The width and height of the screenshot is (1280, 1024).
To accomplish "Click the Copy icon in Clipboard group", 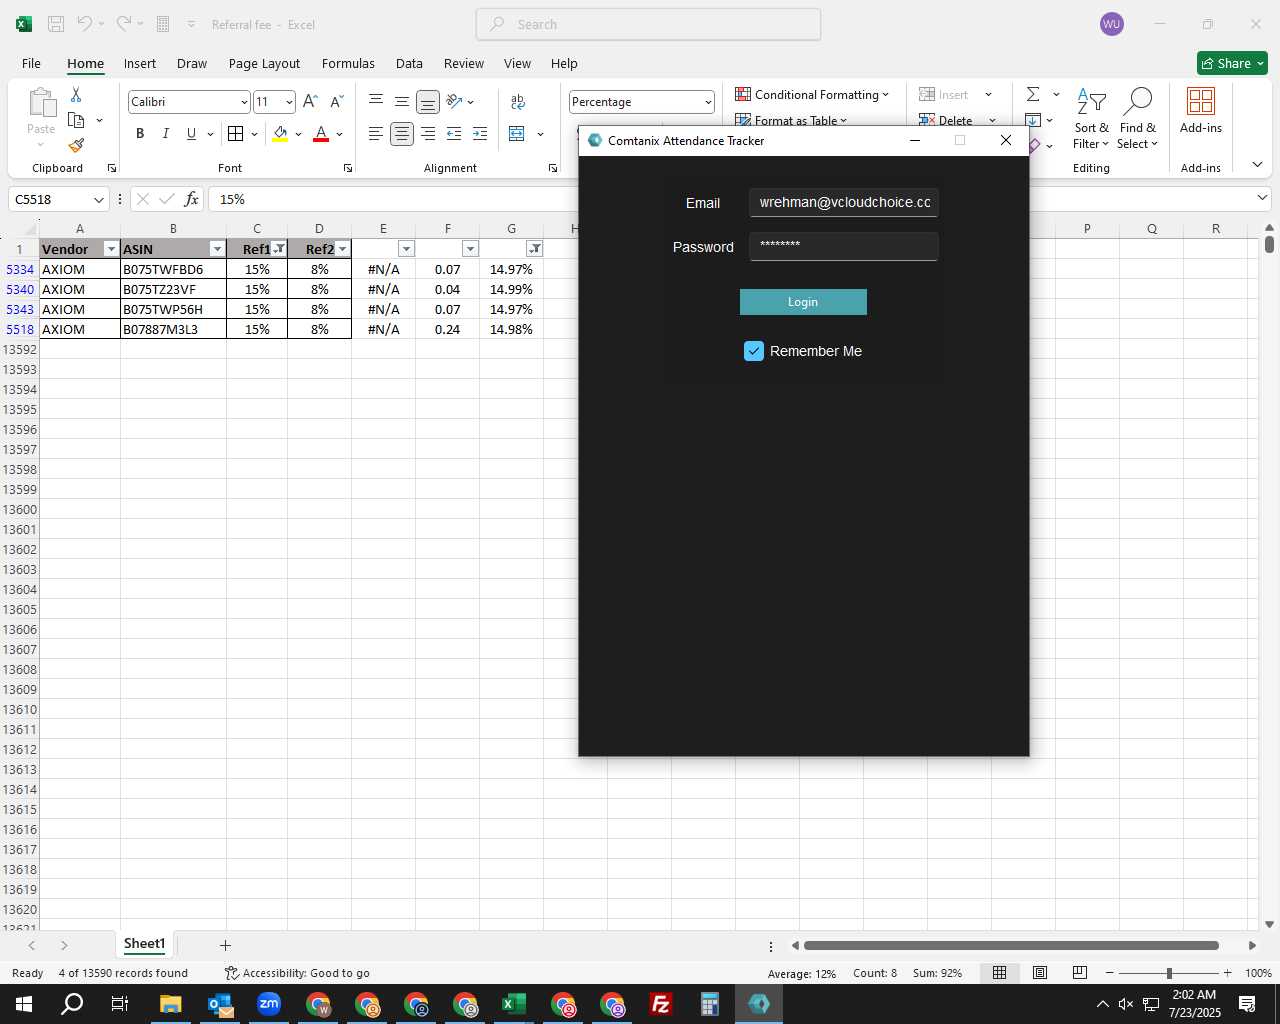I will (x=76, y=120).
